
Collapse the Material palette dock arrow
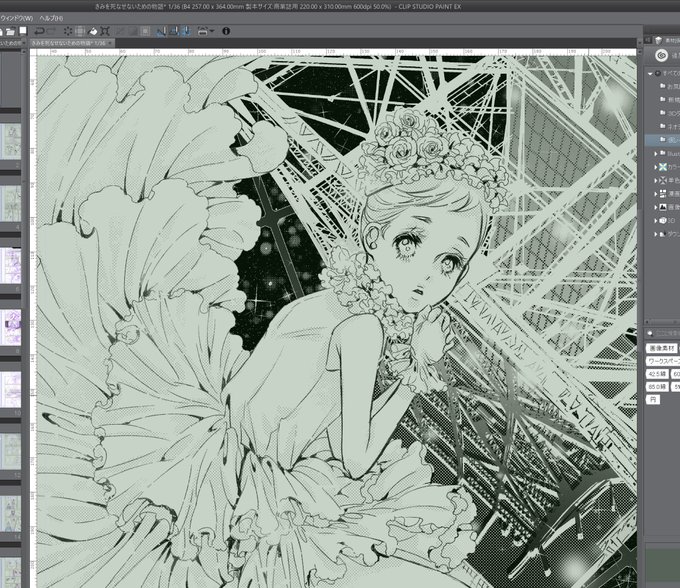click(x=647, y=40)
